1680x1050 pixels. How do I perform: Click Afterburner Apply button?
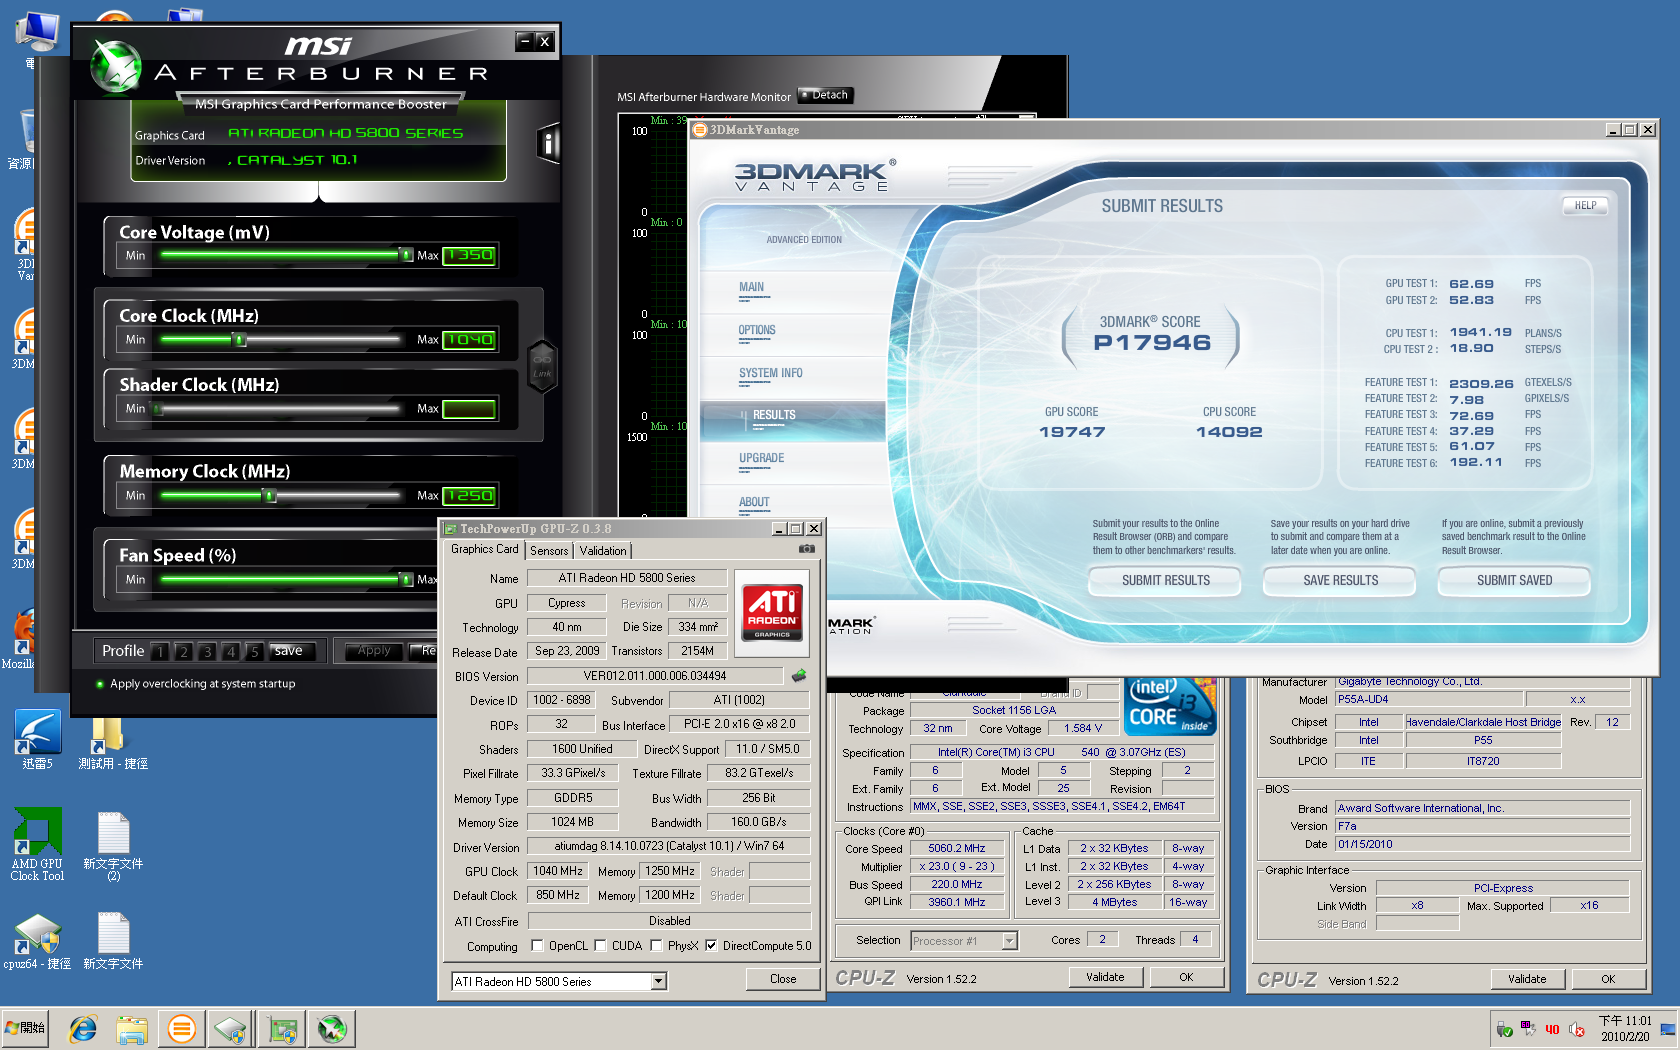coord(374,651)
